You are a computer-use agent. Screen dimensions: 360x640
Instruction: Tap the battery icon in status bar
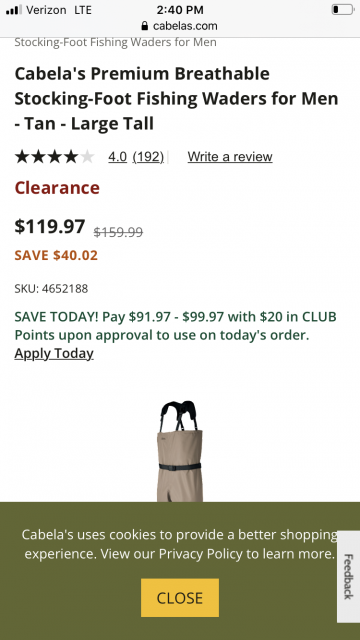342,10
